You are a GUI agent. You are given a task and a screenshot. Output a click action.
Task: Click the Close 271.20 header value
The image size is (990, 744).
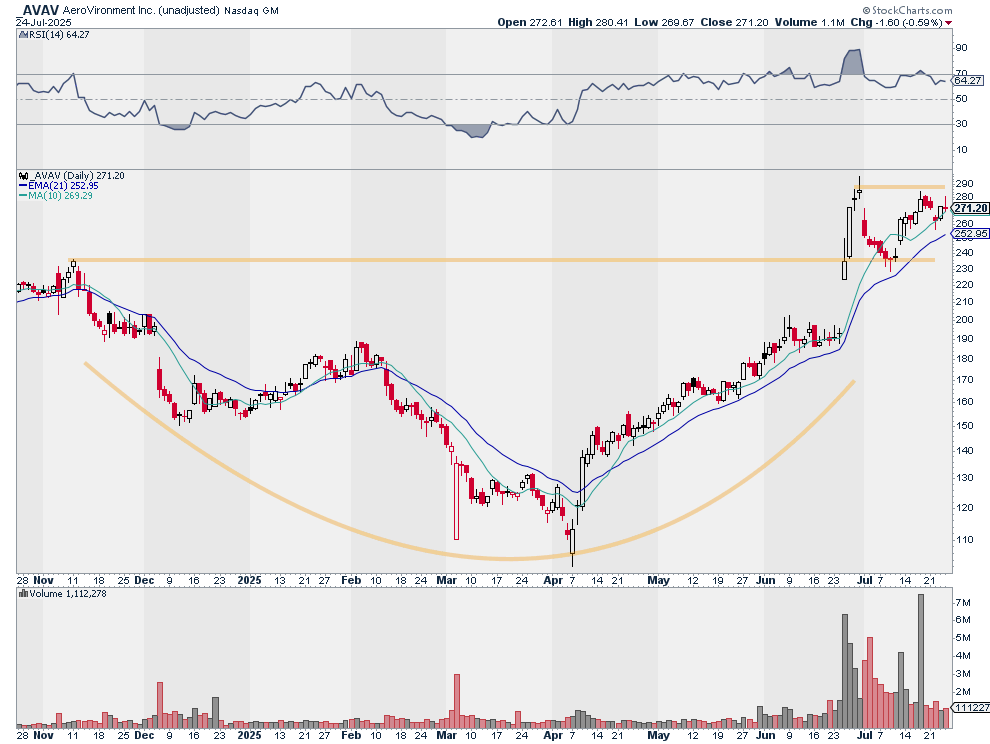click(x=734, y=22)
